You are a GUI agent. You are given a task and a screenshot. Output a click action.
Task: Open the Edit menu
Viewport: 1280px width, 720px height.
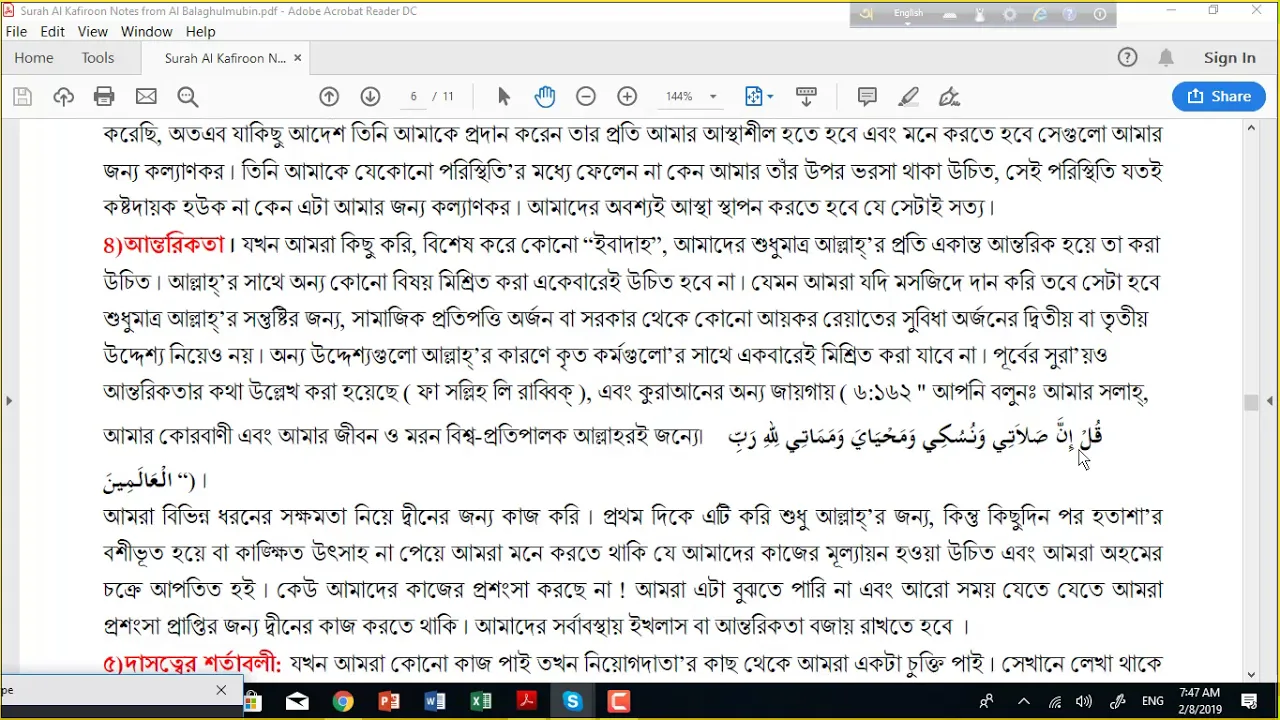coord(53,32)
